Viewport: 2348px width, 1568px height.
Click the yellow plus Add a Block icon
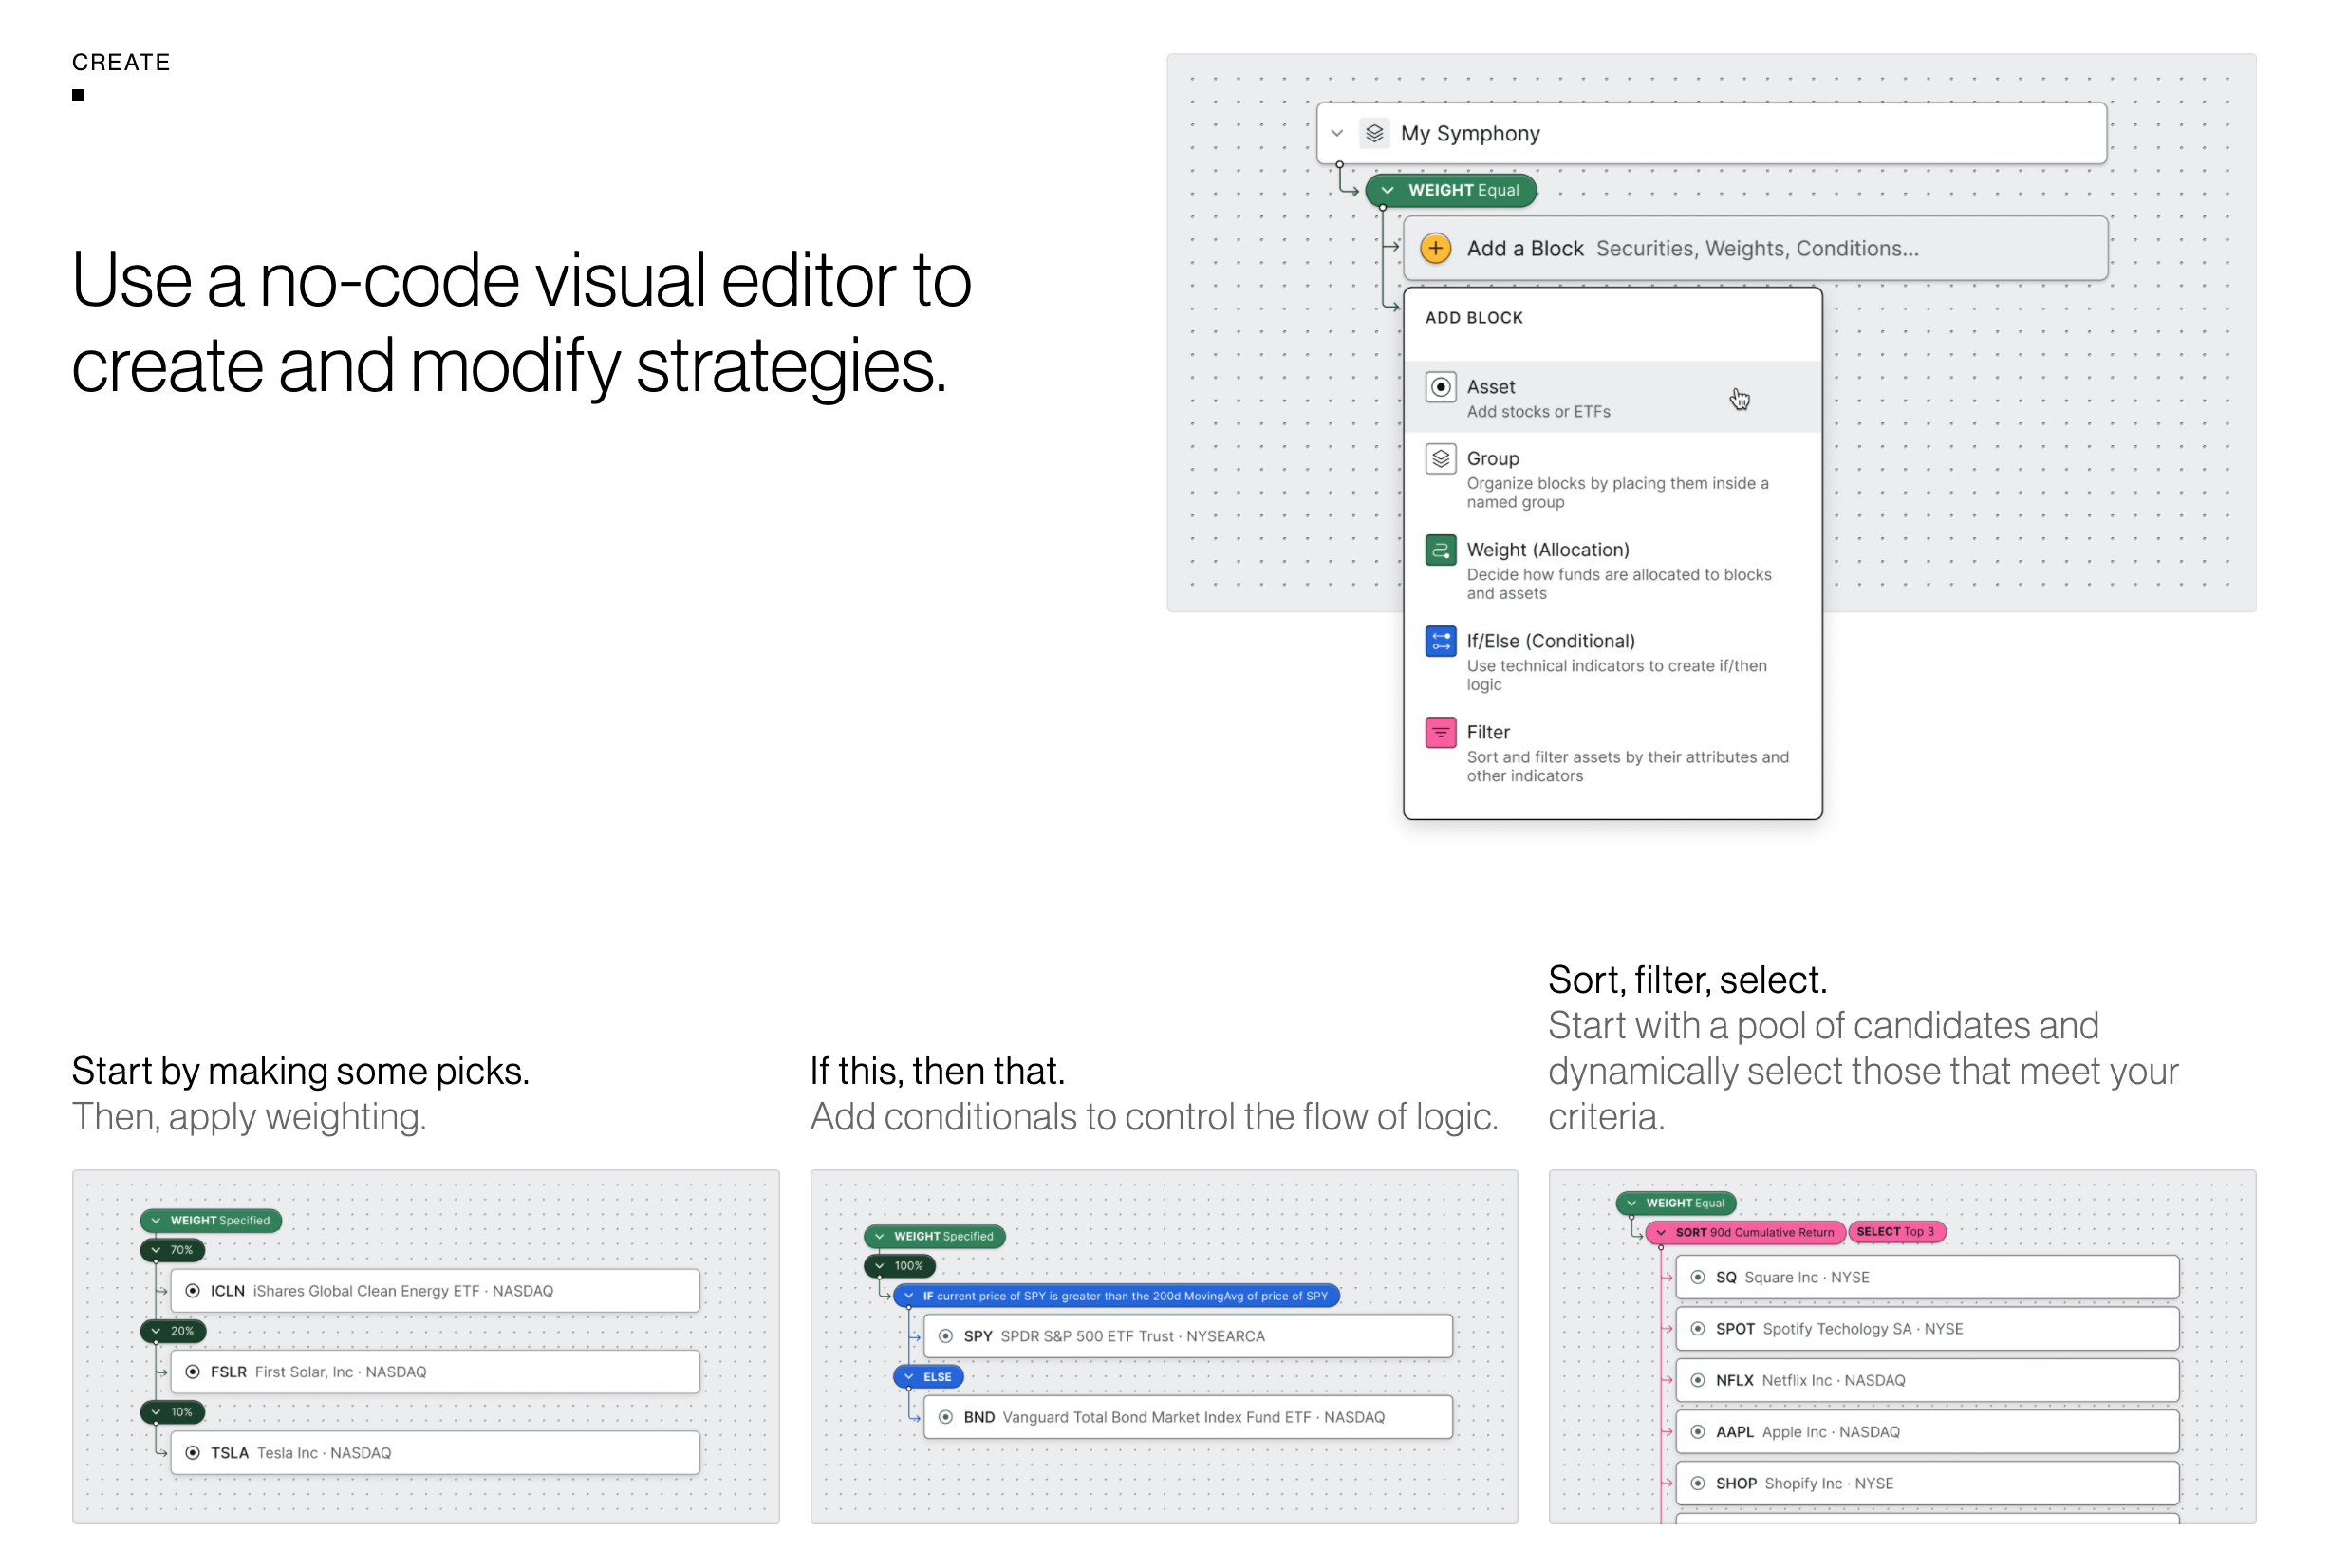1433,247
